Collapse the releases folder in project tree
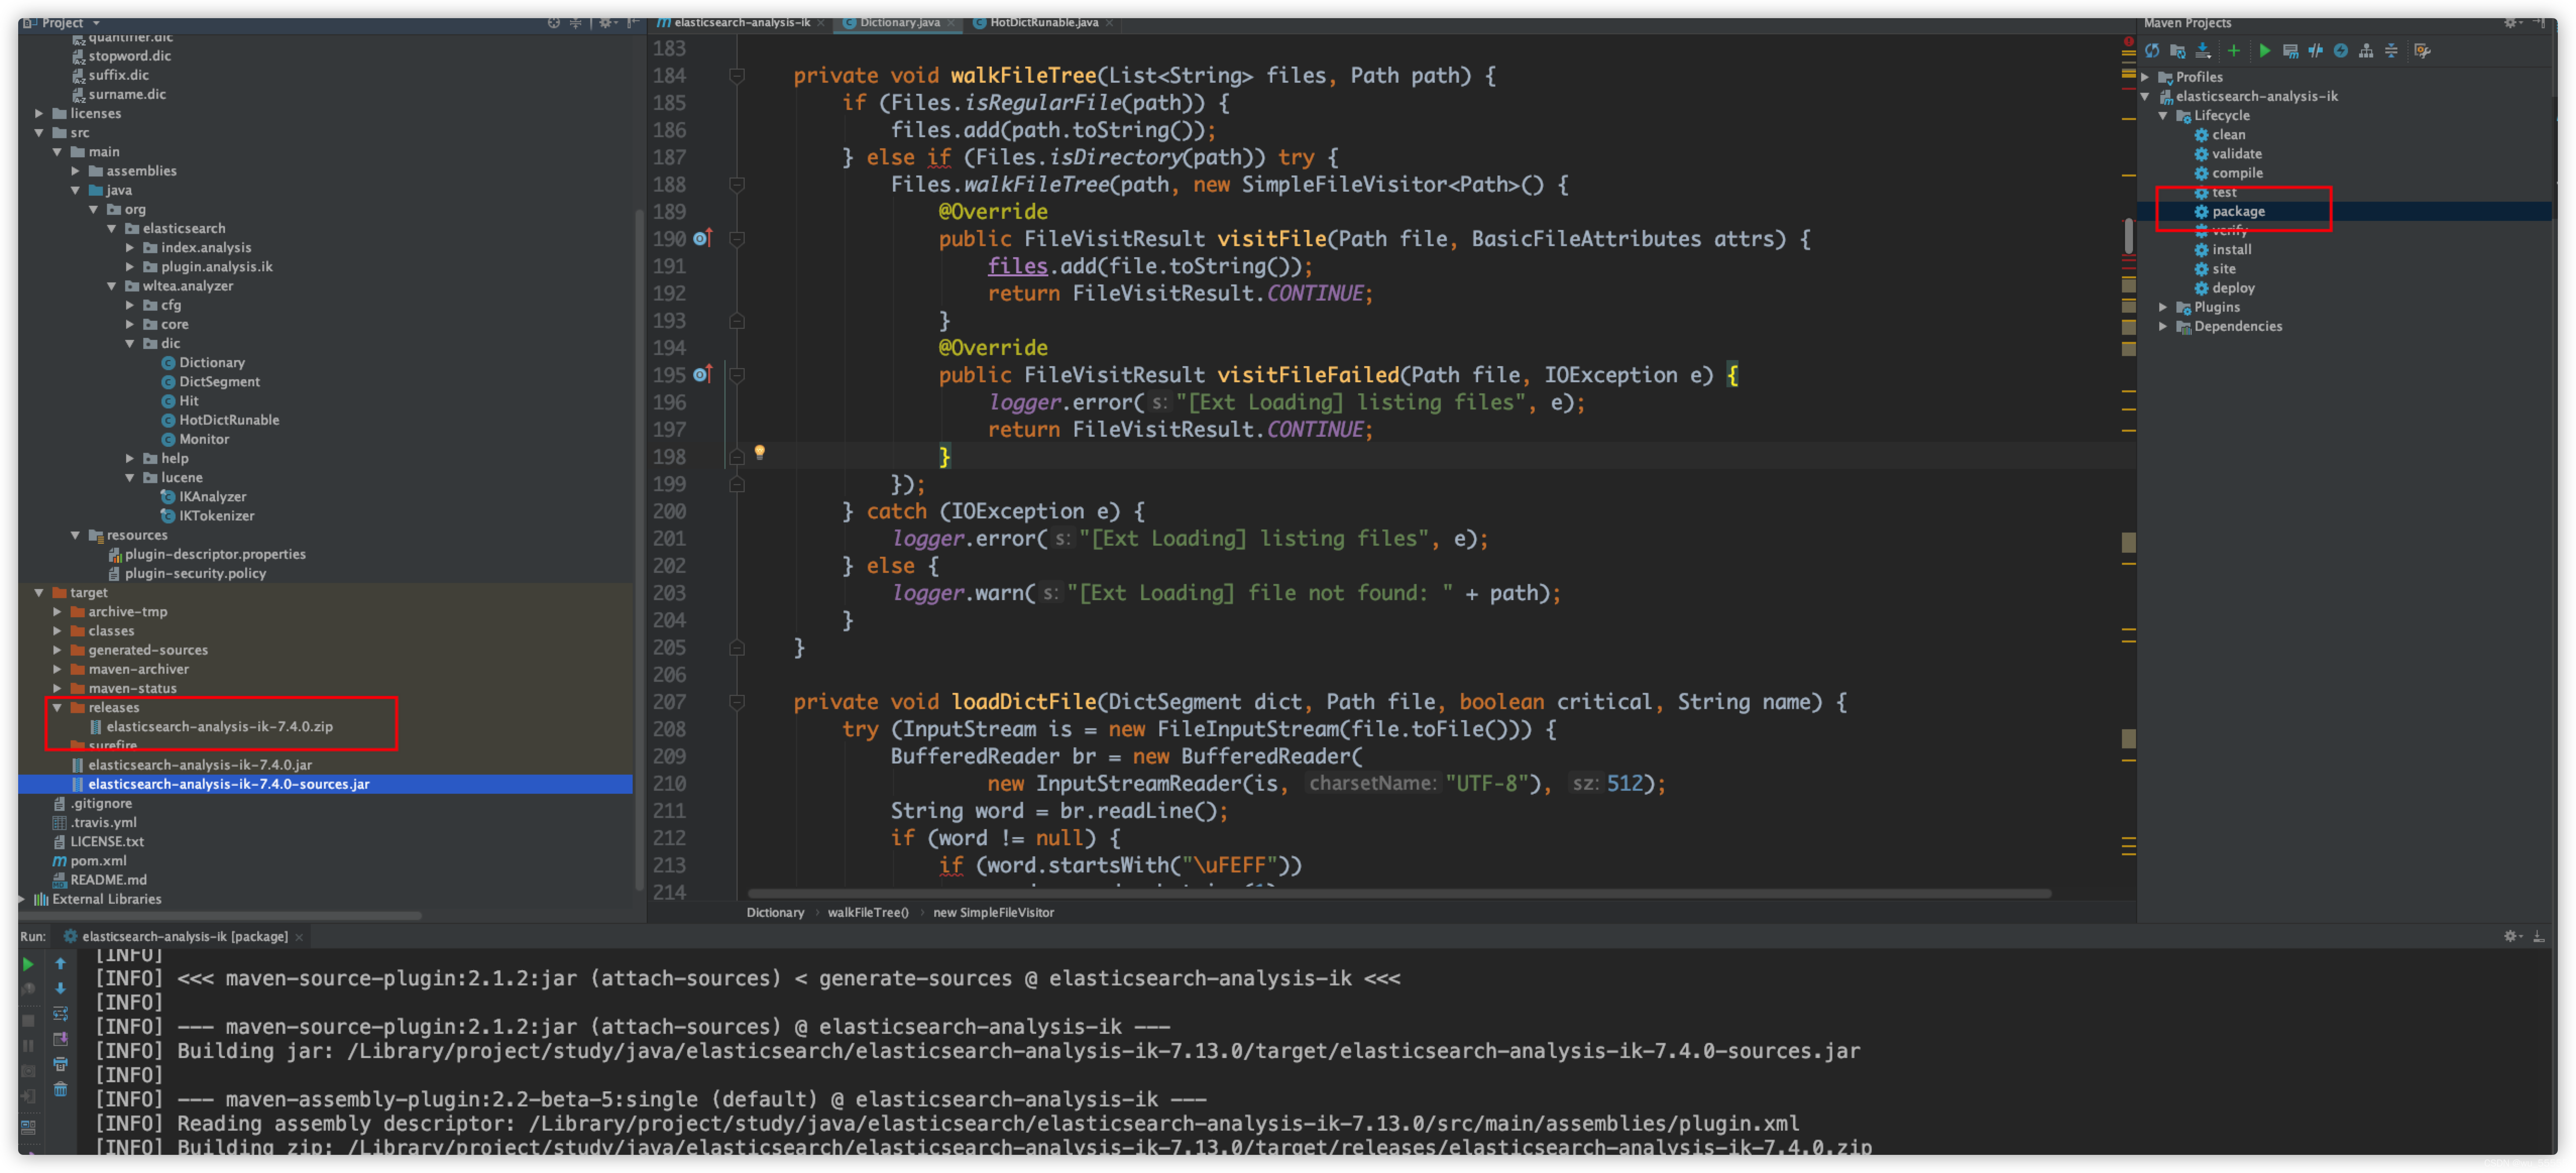The image size is (2576, 1173). point(57,707)
